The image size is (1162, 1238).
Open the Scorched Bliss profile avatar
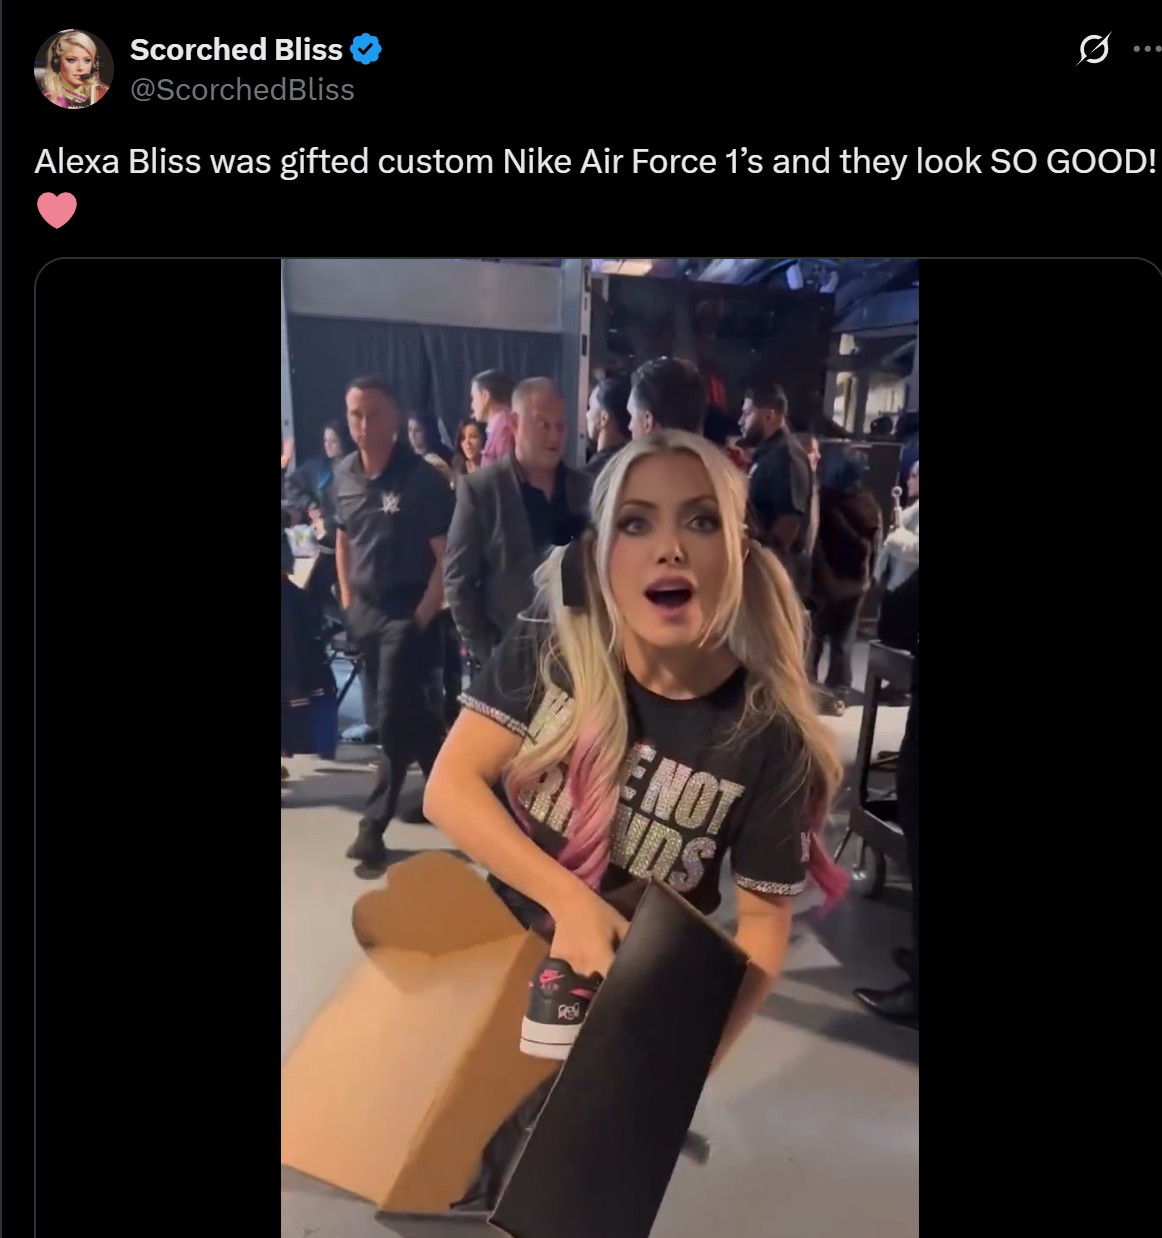click(73, 69)
